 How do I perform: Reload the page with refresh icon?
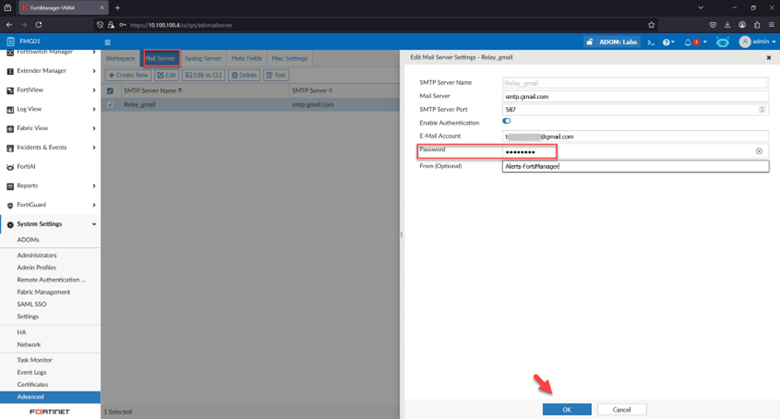39,25
